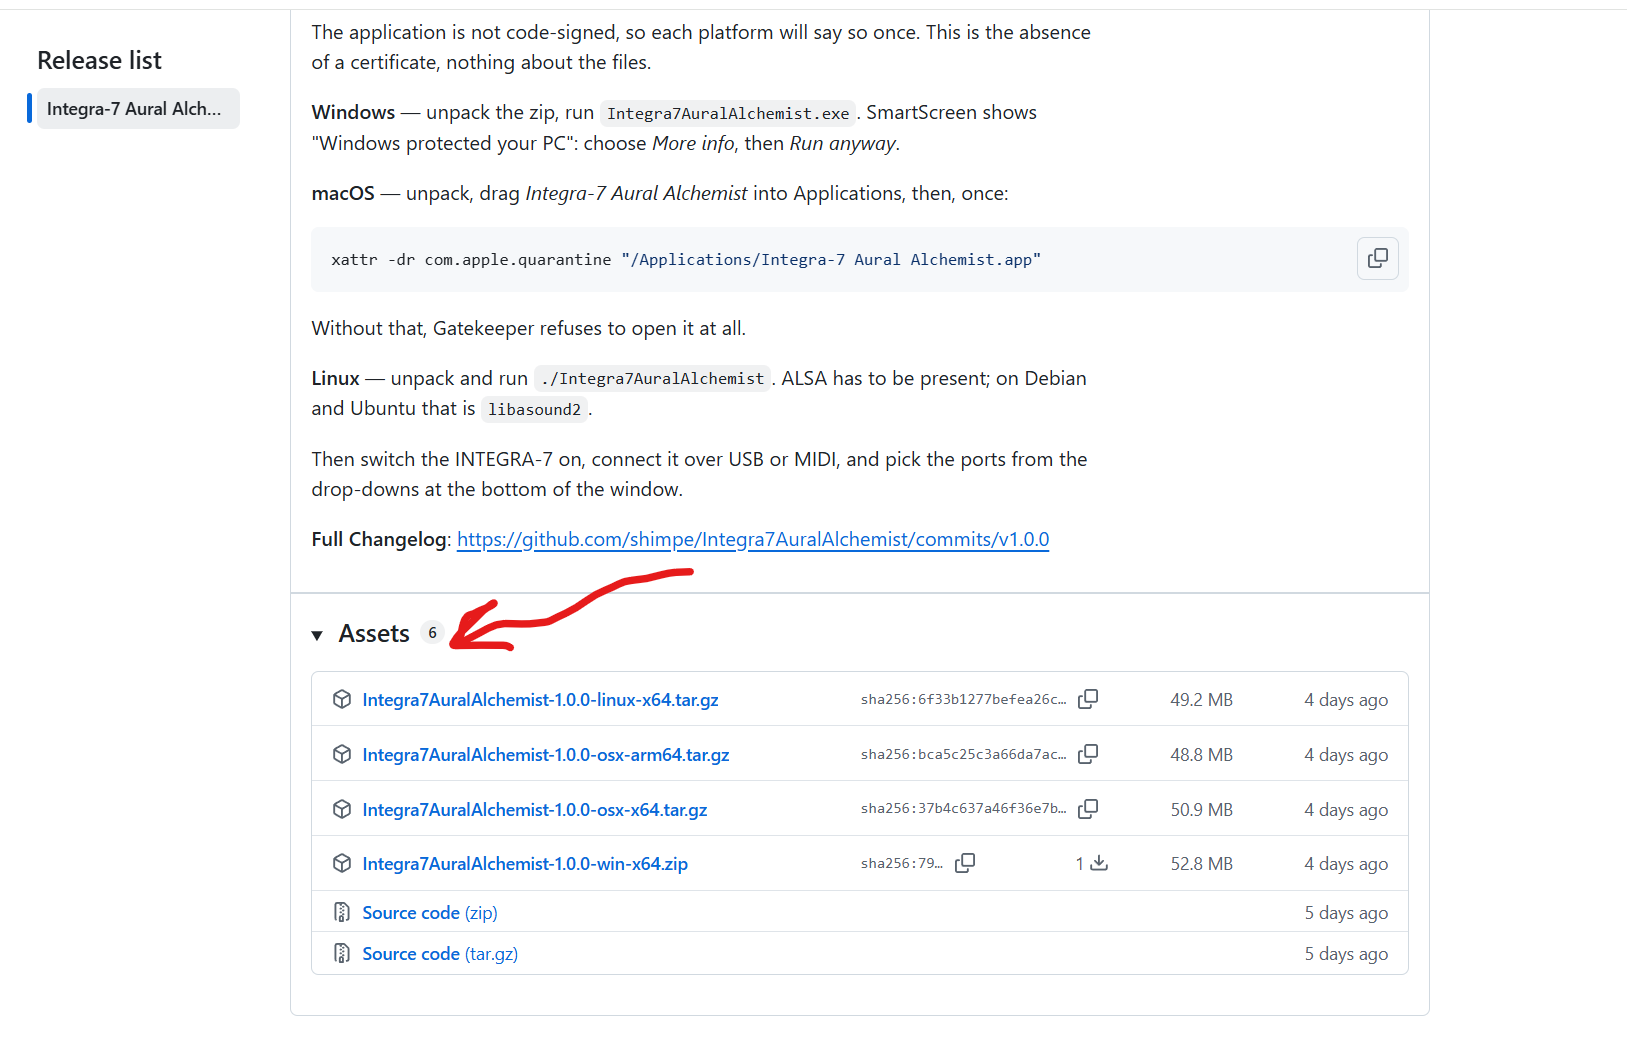Click the Assets count badge 6
Screen dimensions: 1627x1056
tap(432, 633)
